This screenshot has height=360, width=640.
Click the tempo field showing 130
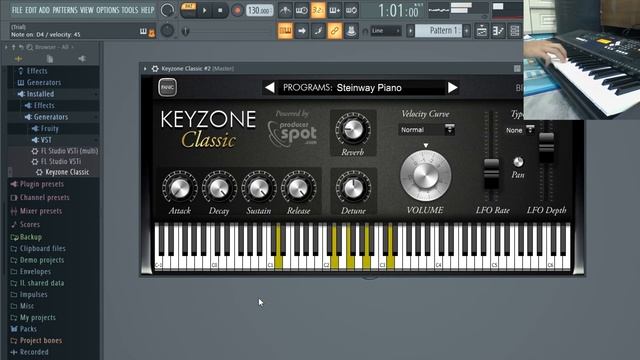click(x=260, y=11)
